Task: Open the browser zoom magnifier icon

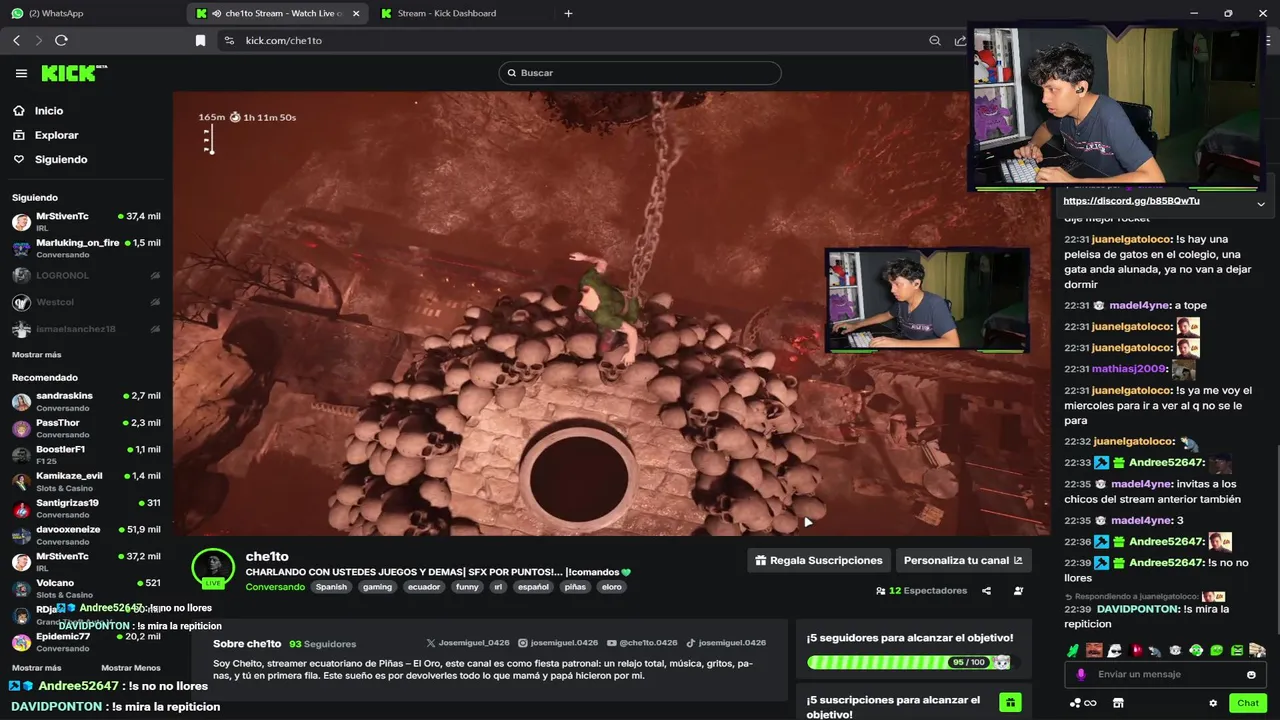Action: [x=935, y=40]
